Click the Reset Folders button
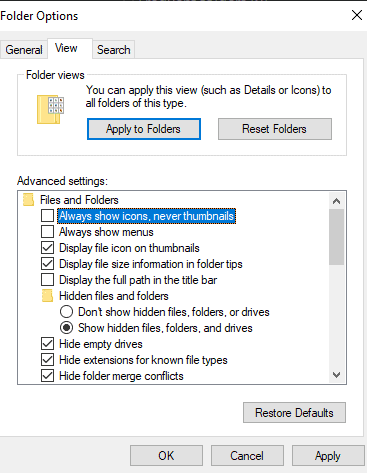The width and height of the screenshot is (367, 473). tap(275, 129)
